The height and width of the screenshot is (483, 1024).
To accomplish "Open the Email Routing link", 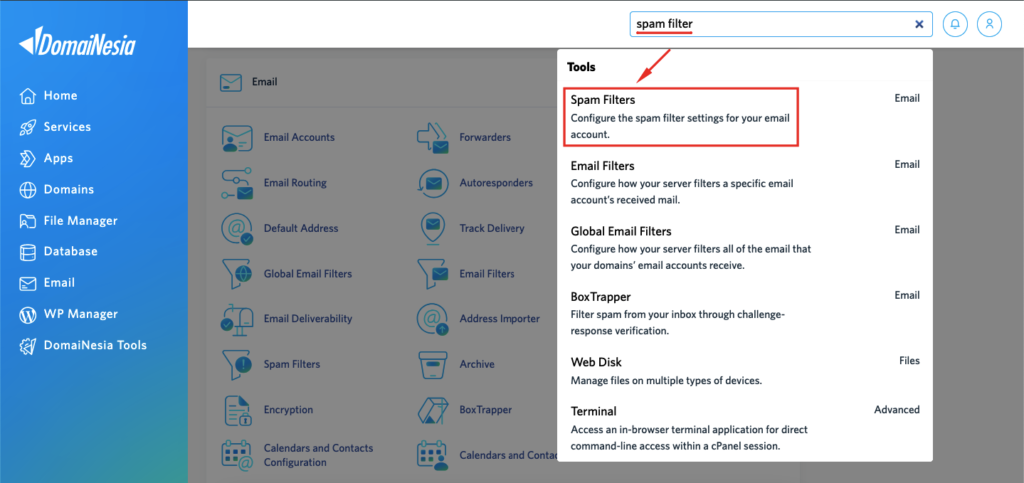I will tap(295, 183).
